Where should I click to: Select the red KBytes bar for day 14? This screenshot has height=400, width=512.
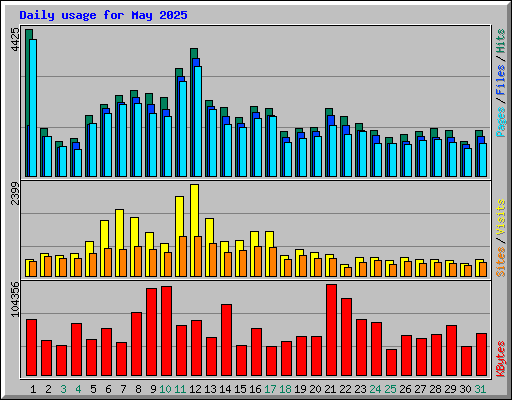pos(227,340)
